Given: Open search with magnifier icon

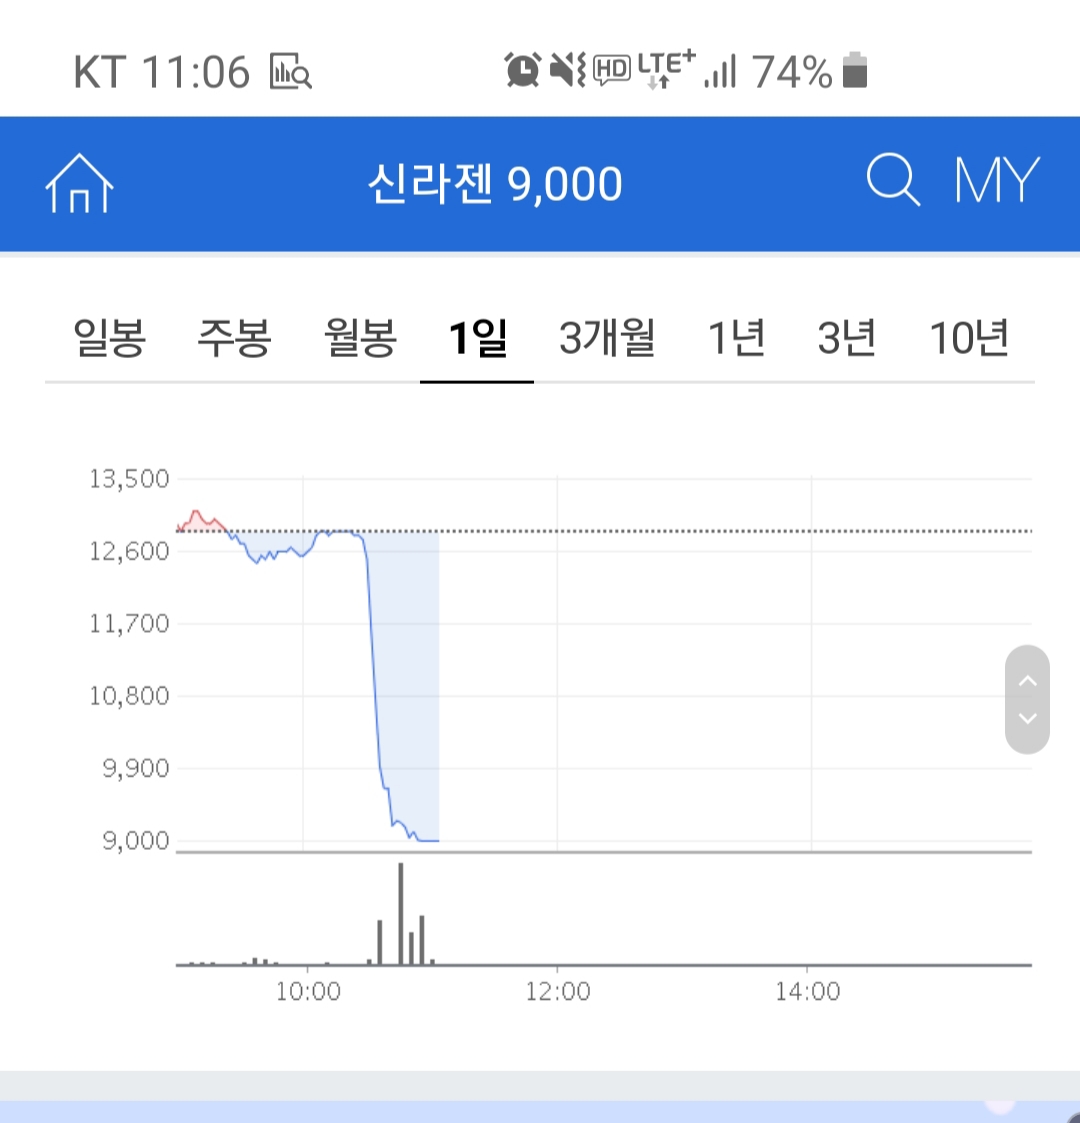Looking at the screenshot, I should point(892,182).
